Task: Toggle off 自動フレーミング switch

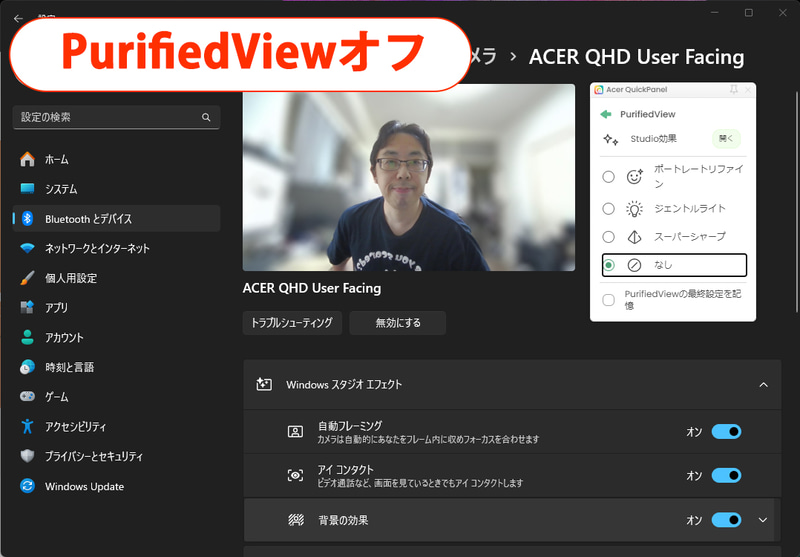Action: point(726,432)
